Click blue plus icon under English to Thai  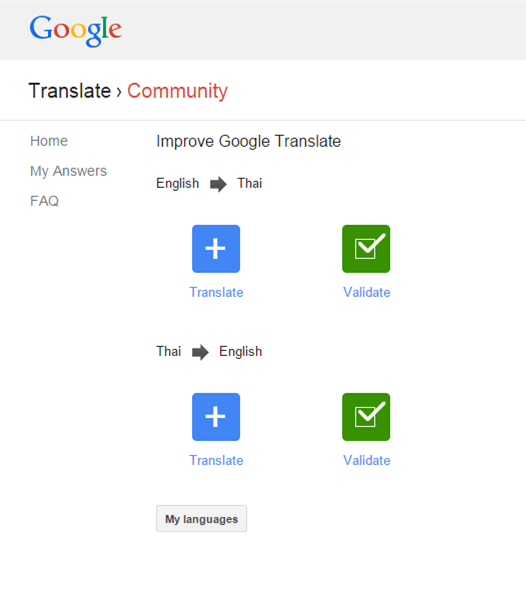point(216,249)
